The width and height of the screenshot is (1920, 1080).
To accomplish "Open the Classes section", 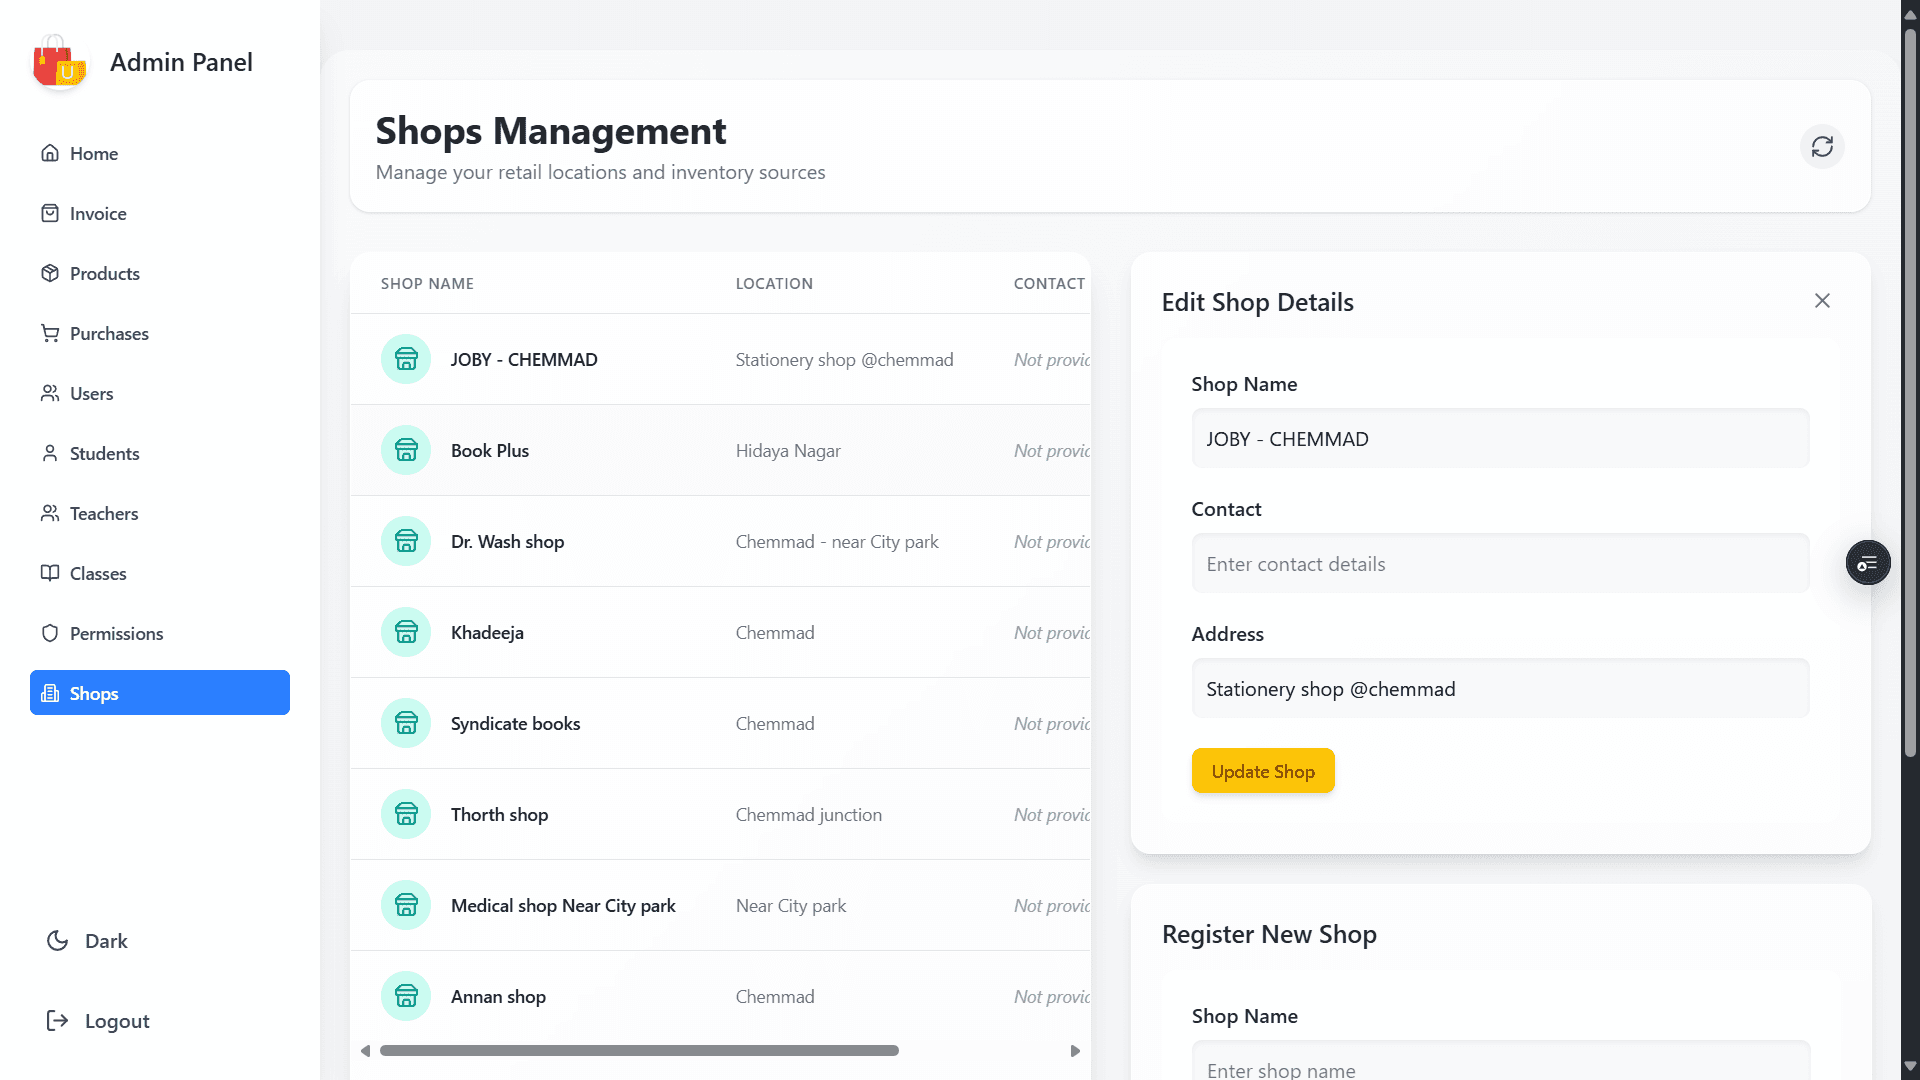I will [x=160, y=573].
